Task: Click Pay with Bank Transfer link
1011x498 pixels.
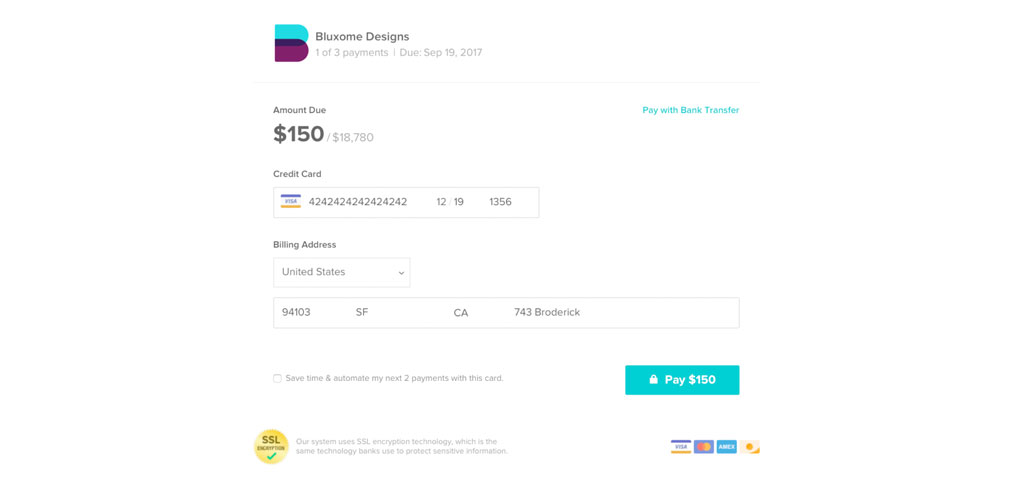Action: tap(691, 110)
